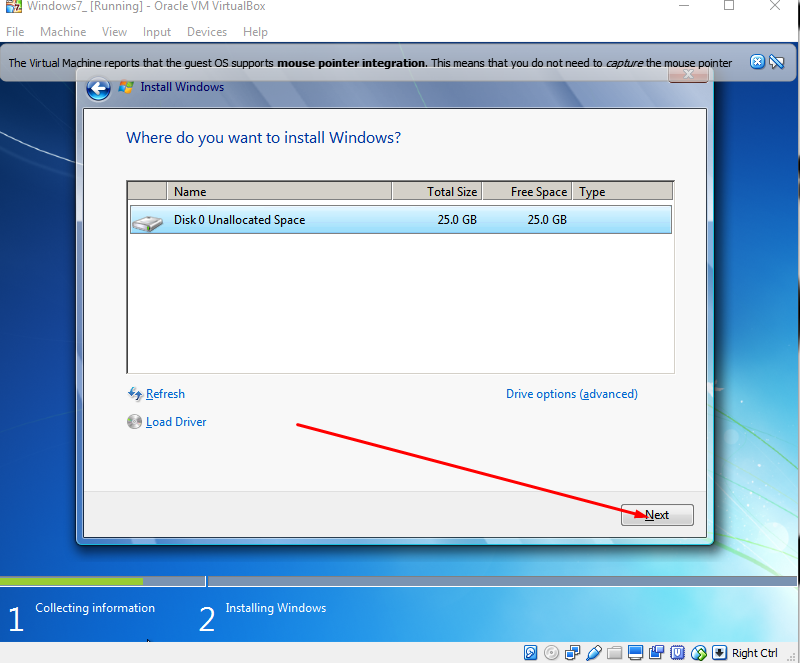Image resolution: width=800 pixels, height=663 pixels.
Task: Click the VirtualBox window title icon
Action: coord(13,6)
